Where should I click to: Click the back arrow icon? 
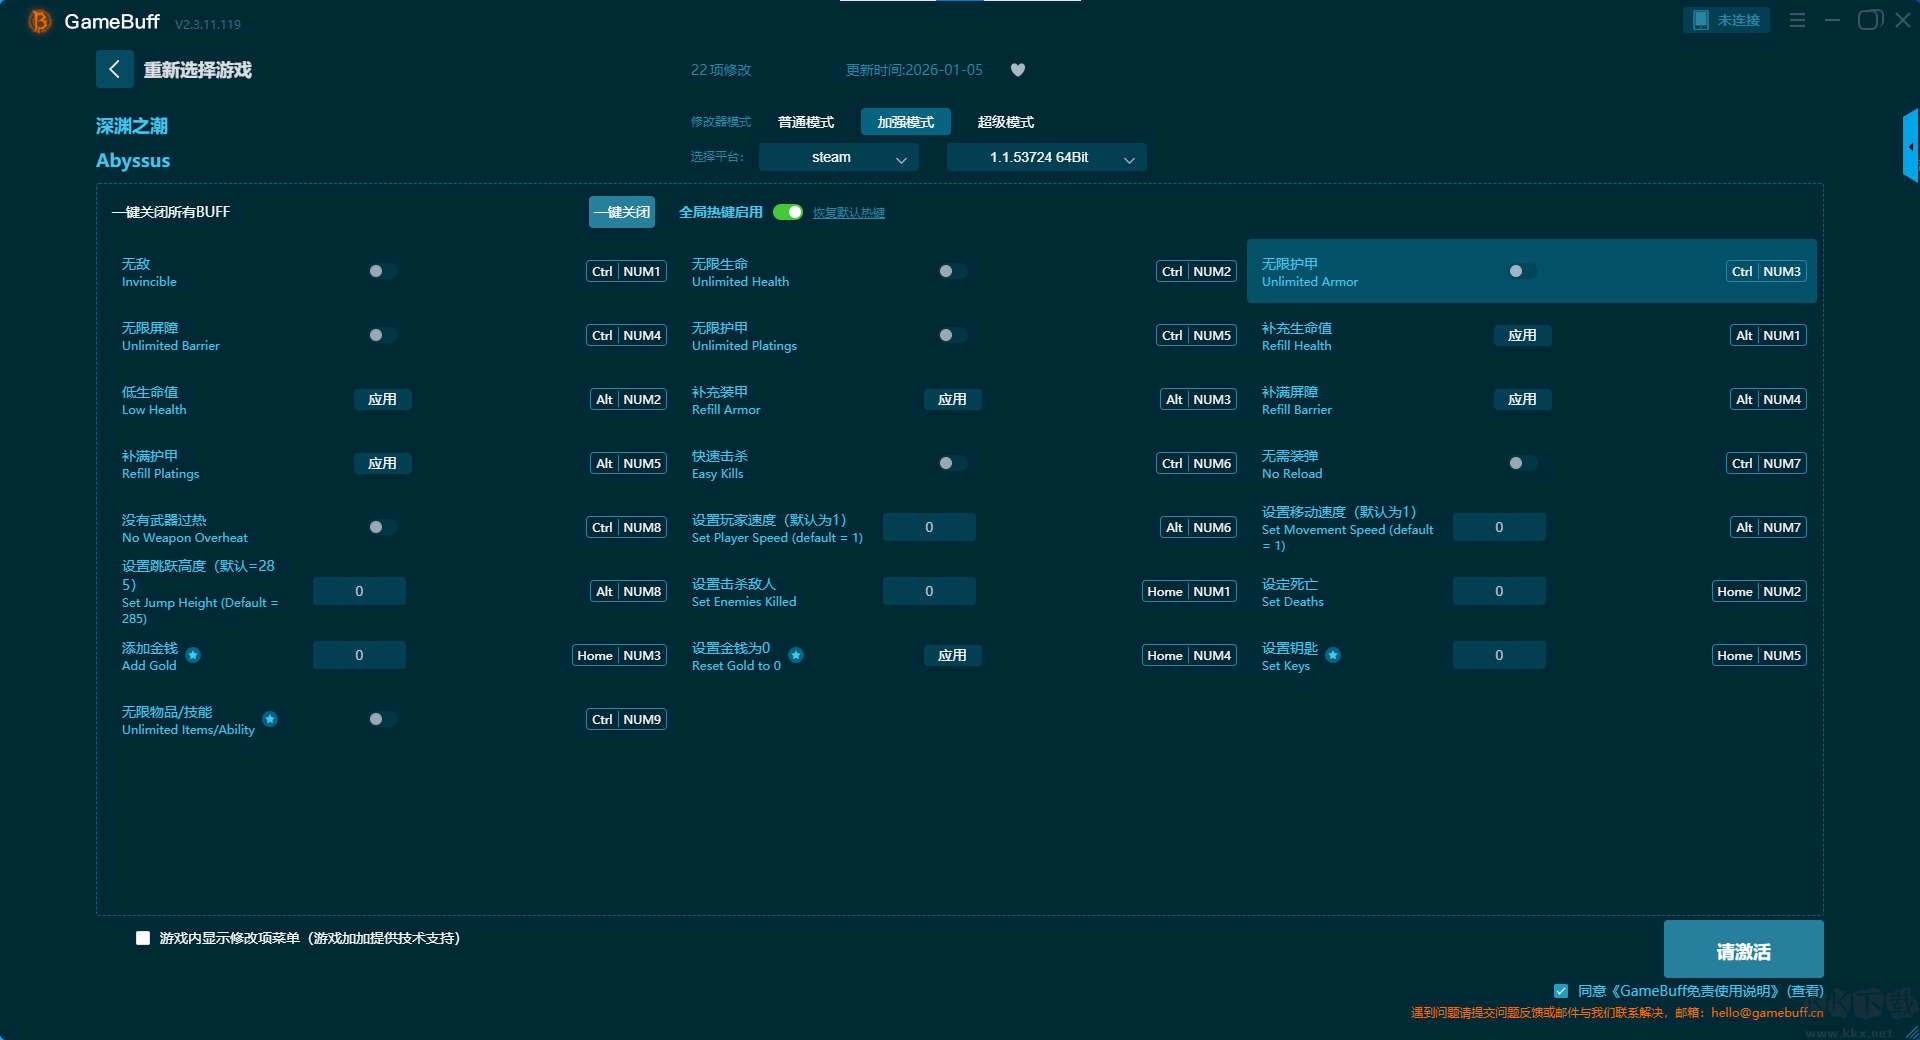click(114, 69)
